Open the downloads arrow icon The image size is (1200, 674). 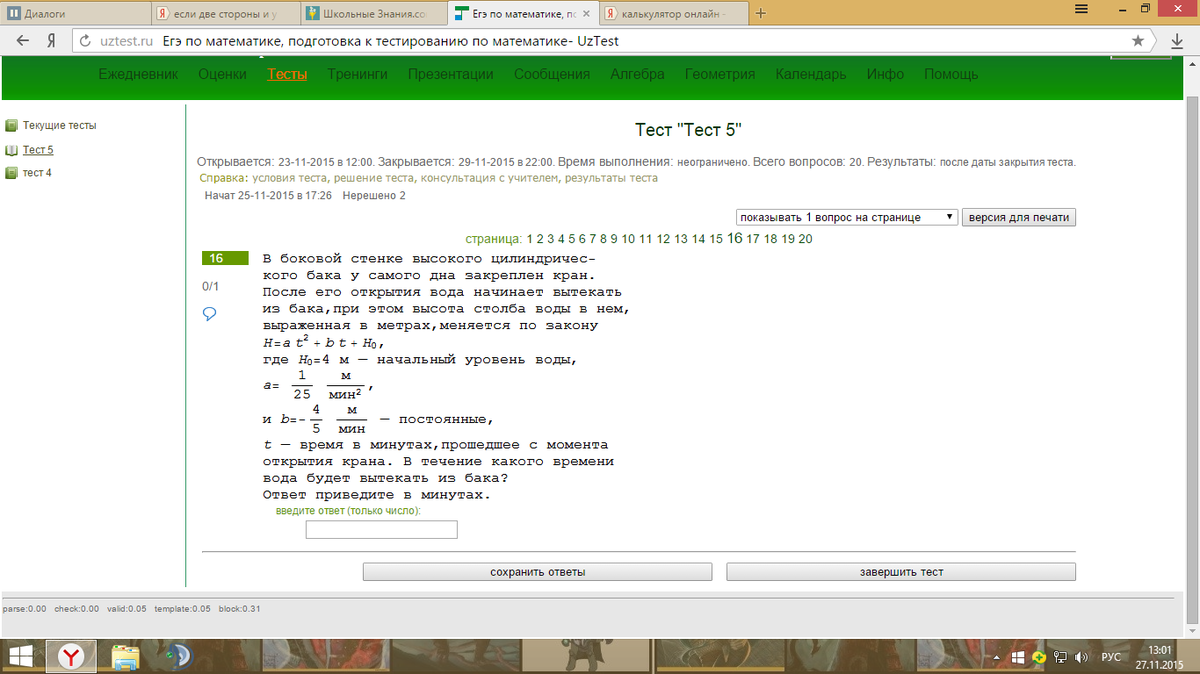click(1177, 41)
